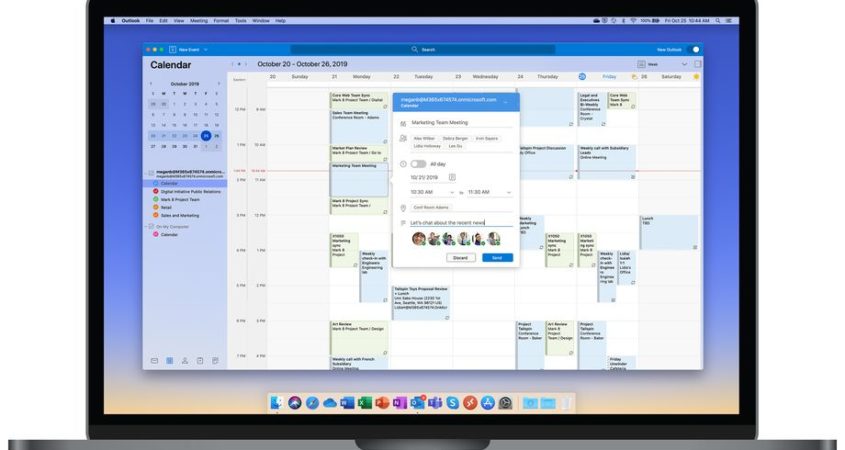The image size is (845, 450).
Task: Toggle the New Outlook switch
Action: pyautogui.click(x=696, y=49)
